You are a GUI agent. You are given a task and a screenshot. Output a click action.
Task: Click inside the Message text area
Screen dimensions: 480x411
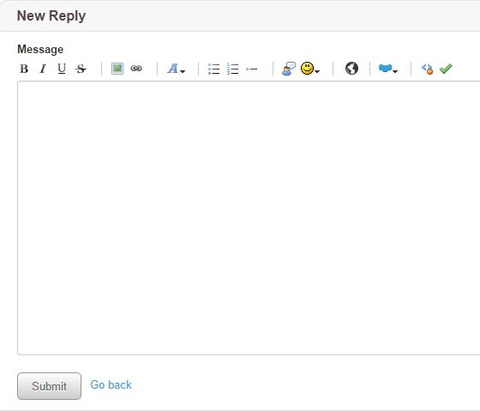click(249, 218)
